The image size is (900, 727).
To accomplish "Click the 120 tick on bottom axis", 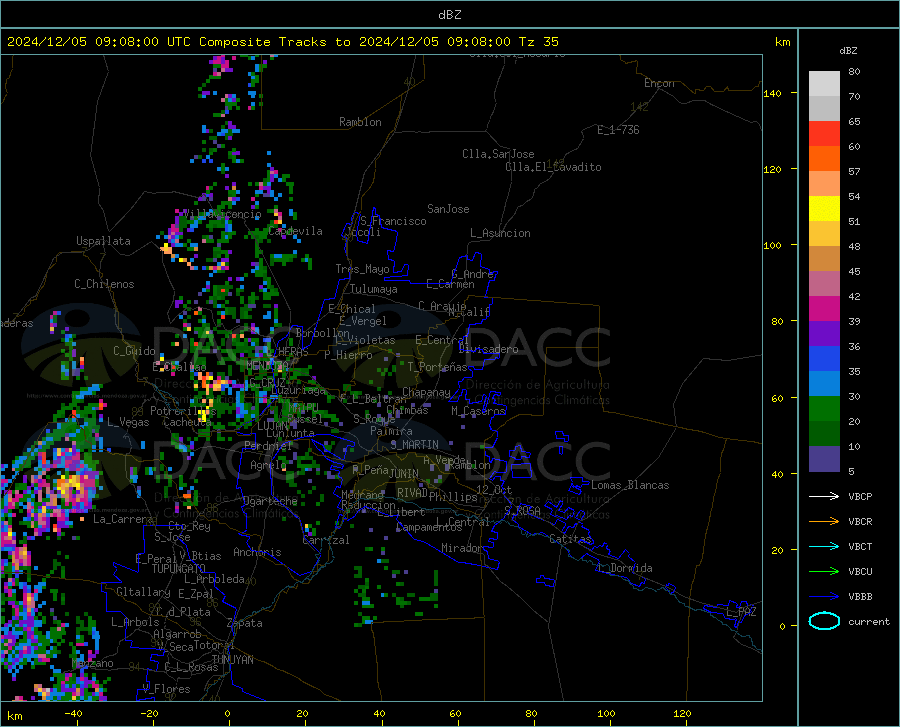I will click(x=682, y=713).
